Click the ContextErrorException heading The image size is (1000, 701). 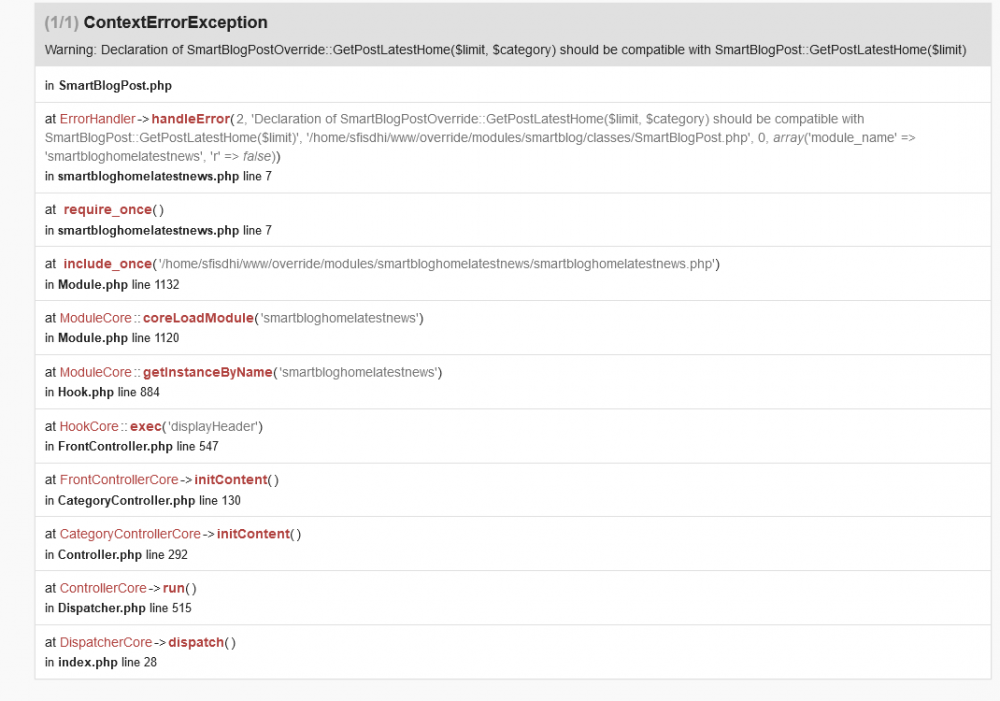click(175, 22)
